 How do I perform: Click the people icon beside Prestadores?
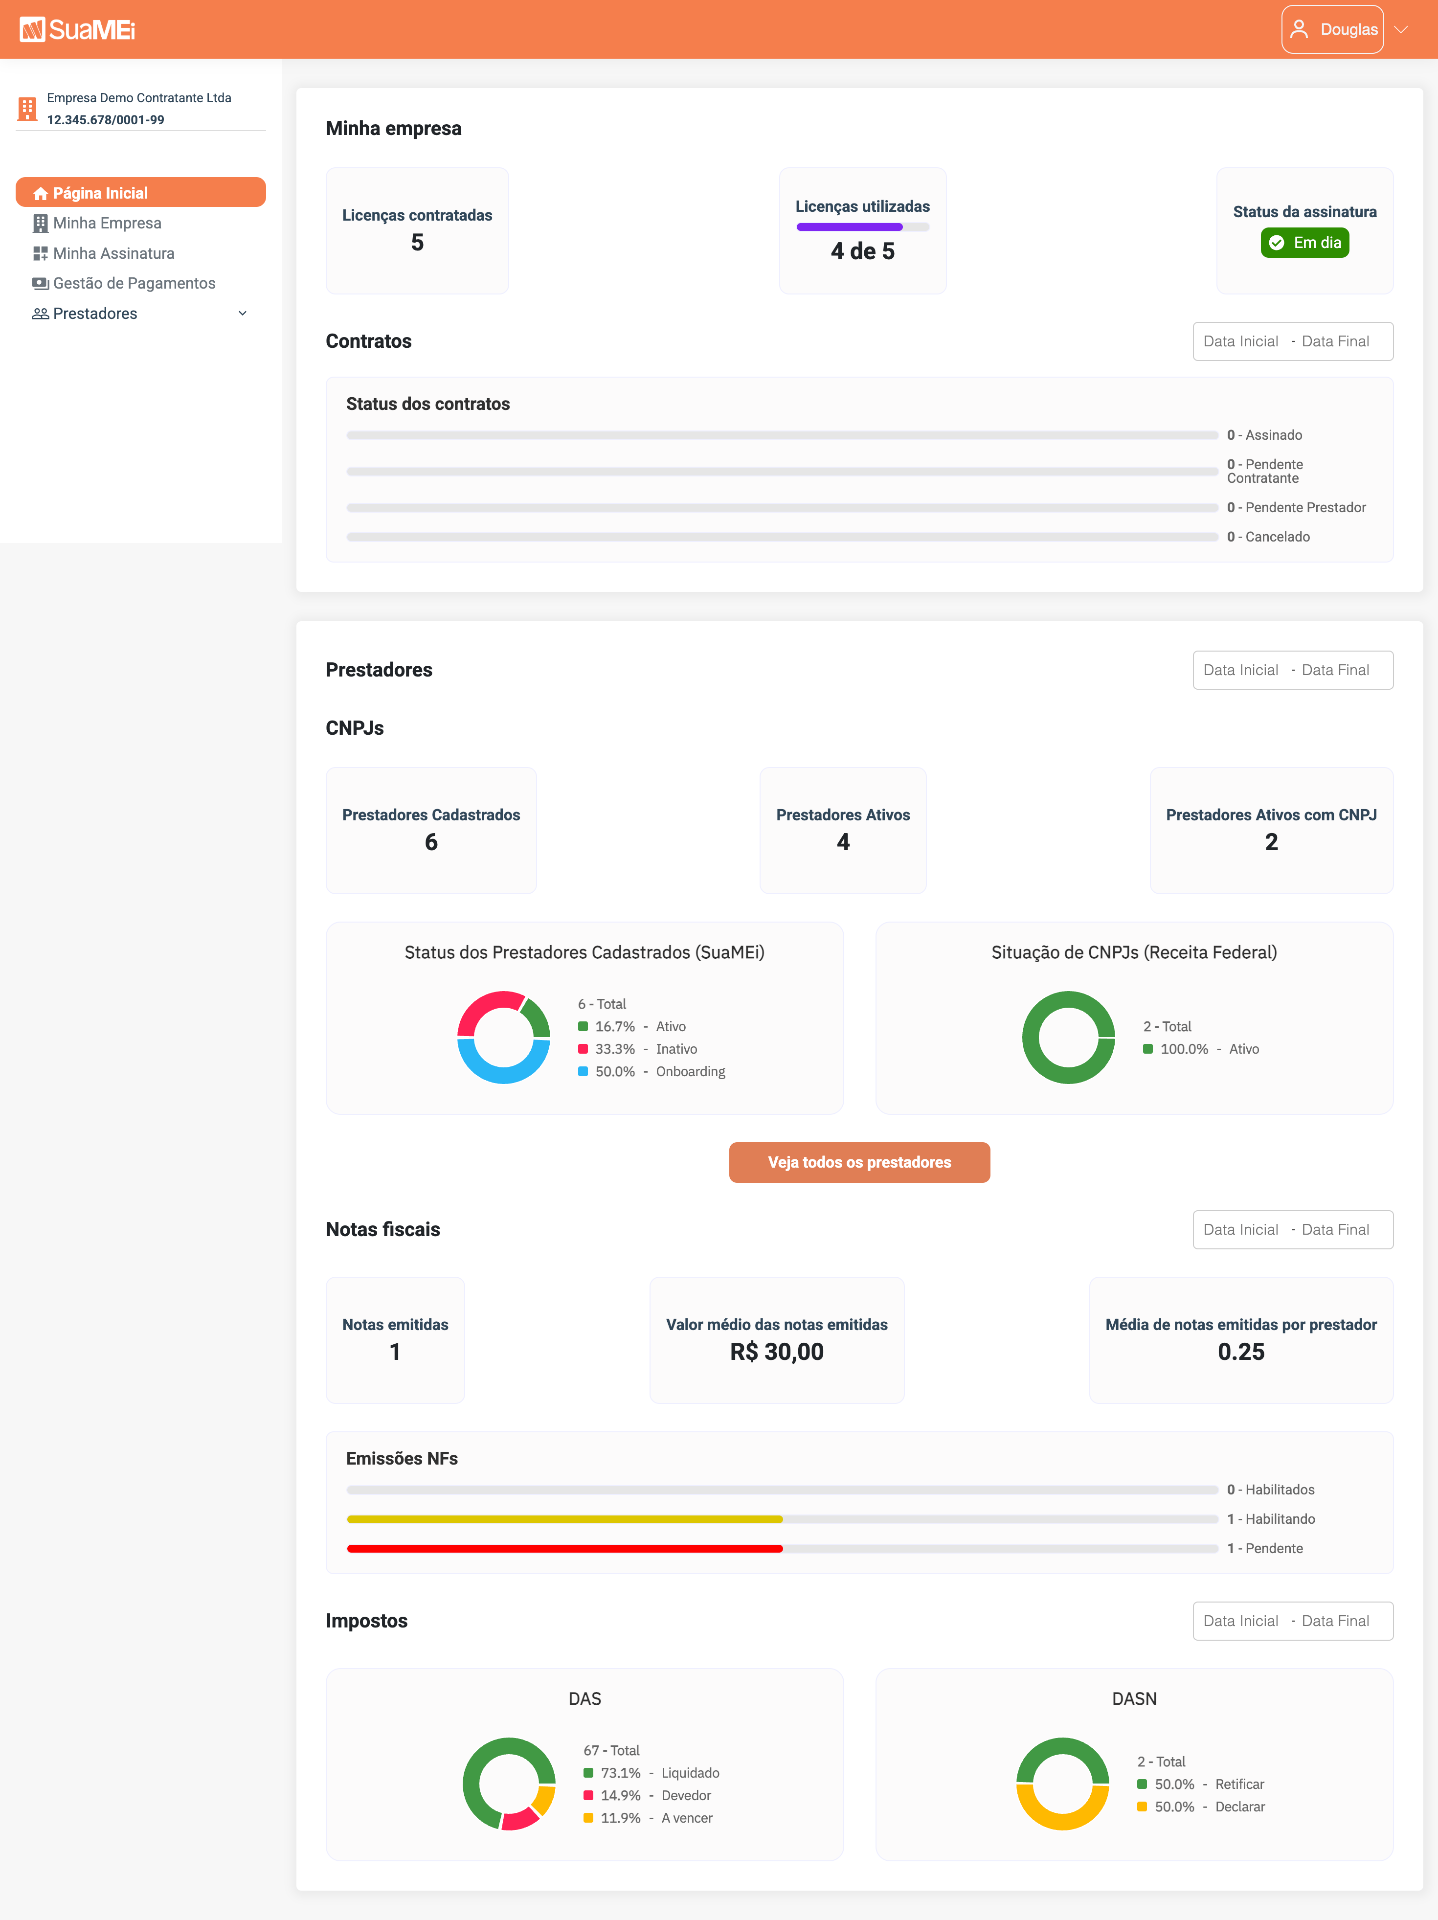tap(41, 313)
